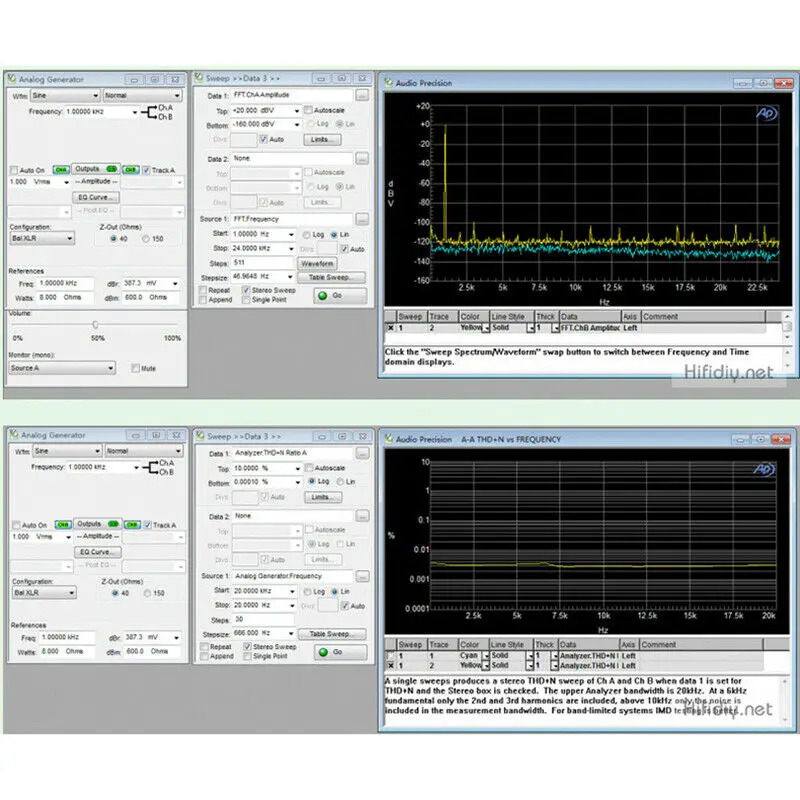Click the AP logo in the FFT spectrum graph
The image size is (800, 800).
tap(766, 113)
